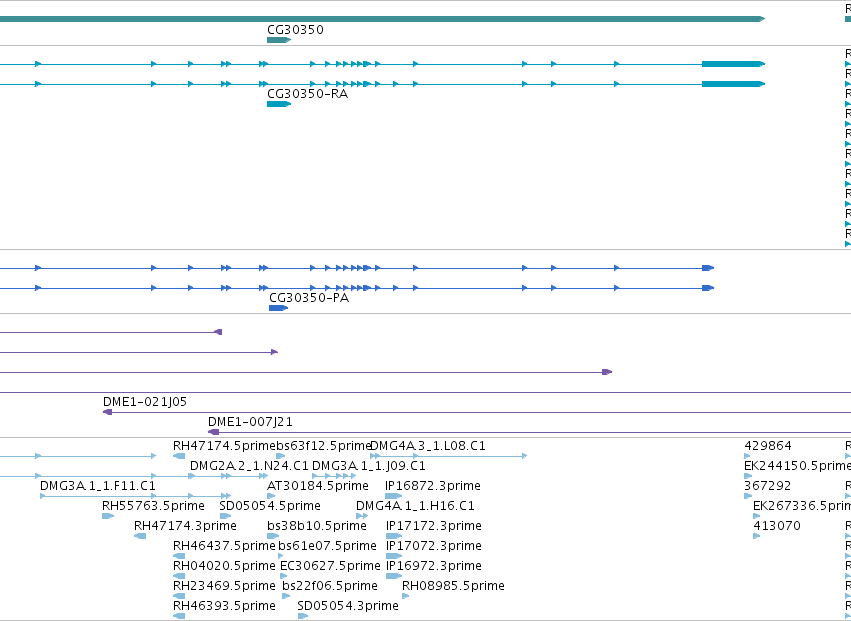Click the 429864 feature label
Viewport: 851px width, 621px height.
(768, 446)
